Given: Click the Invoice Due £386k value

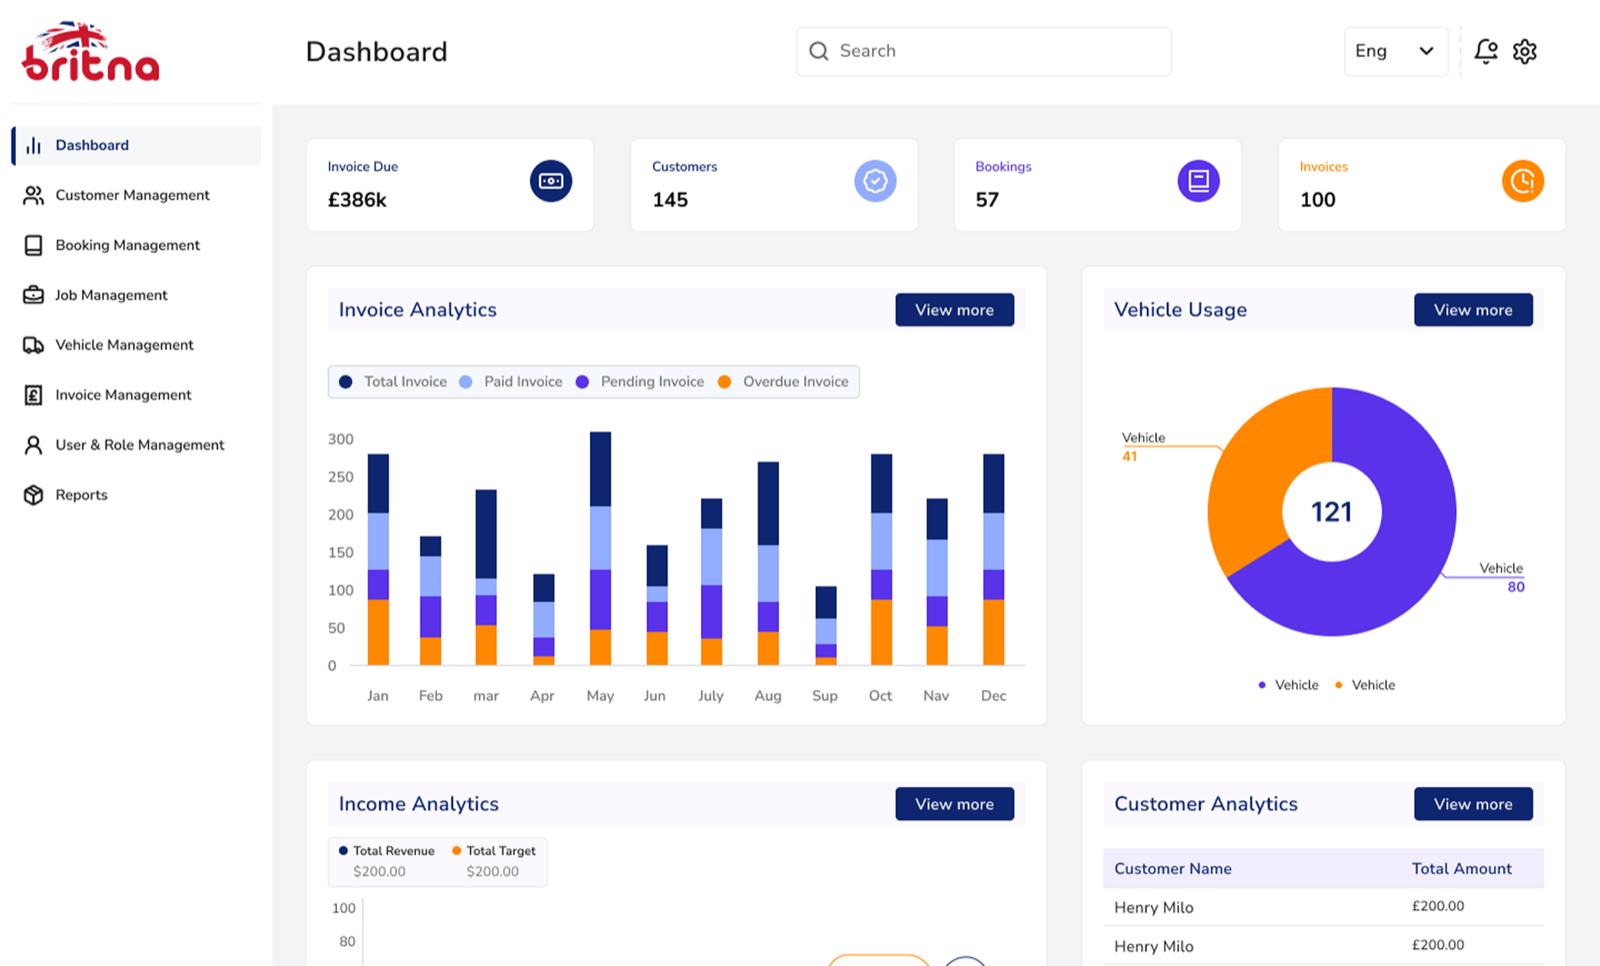Looking at the screenshot, I should [x=357, y=200].
